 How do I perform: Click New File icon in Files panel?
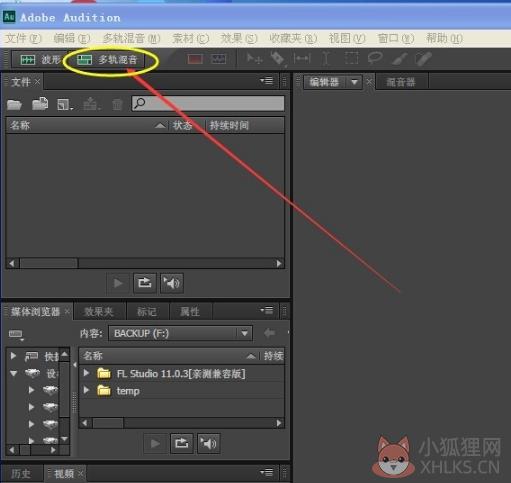coord(64,104)
